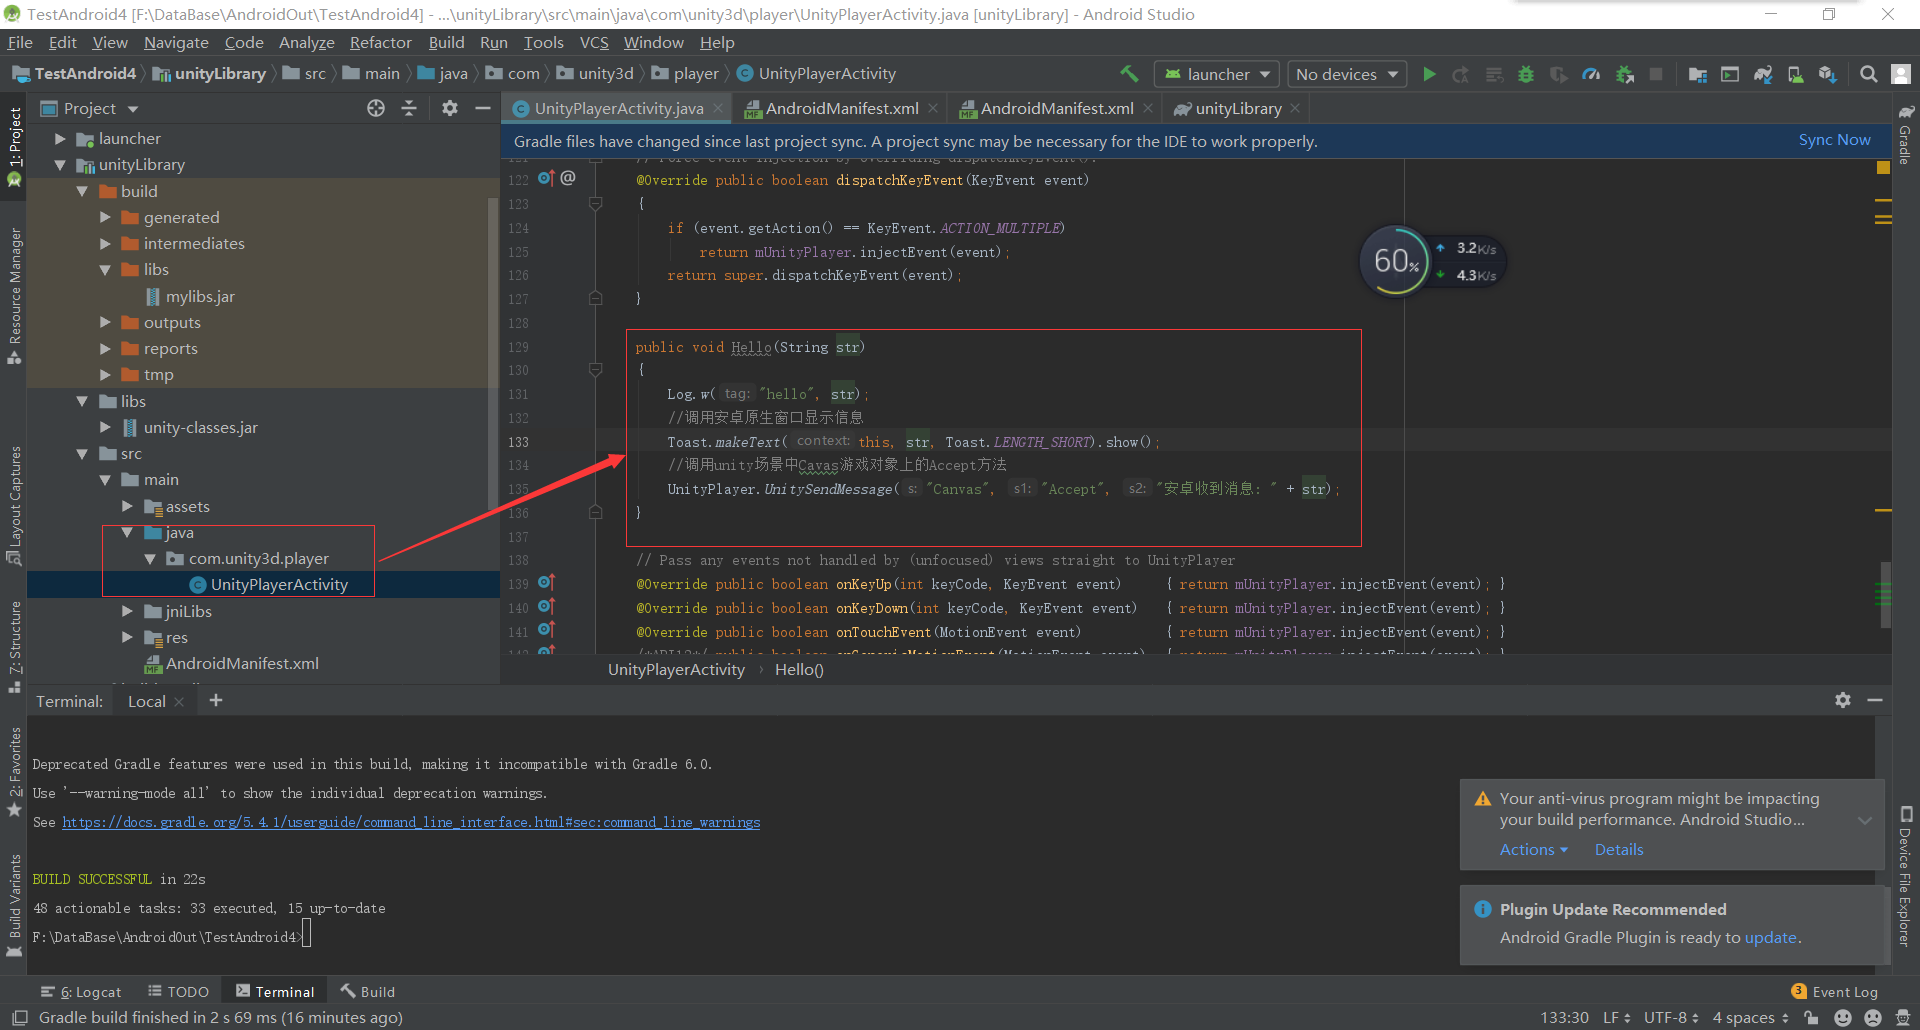Viewport: 1920px width, 1030px height.
Task: Click the UTF-8 encoding selector
Action: coord(1671,1017)
